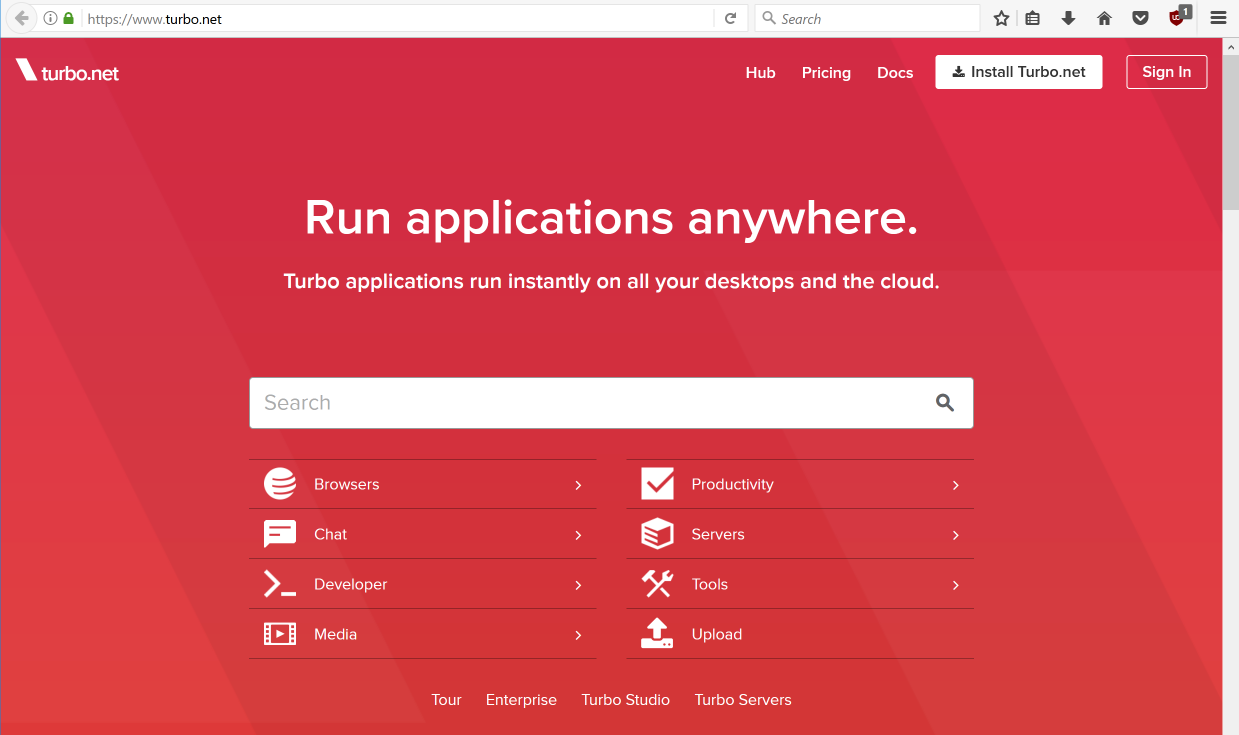Select the Browsers category label
The width and height of the screenshot is (1239, 735).
tap(346, 484)
